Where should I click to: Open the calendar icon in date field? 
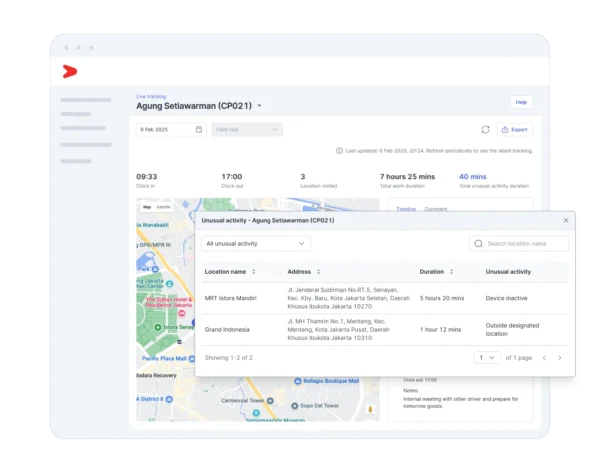tap(199, 129)
